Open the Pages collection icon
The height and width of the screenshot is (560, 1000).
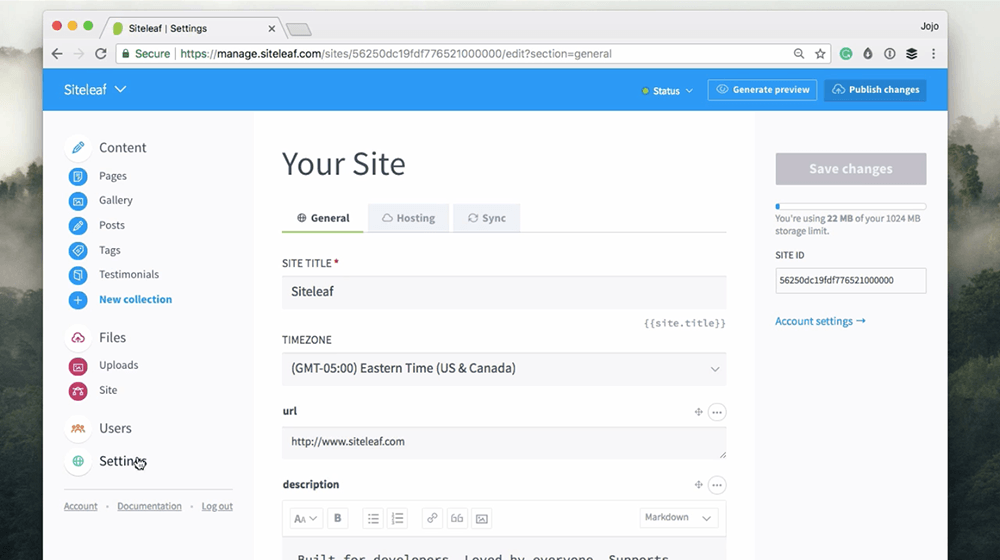[x=78, y=176]
